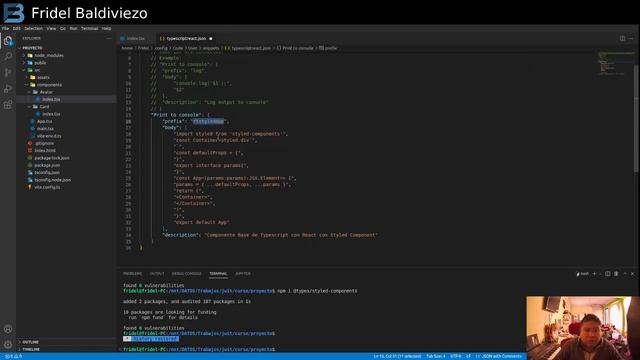This screenshot has height=360, width=640.
Task: Click errors and warnings status bar indicator
Action: [x=13, y=356]
